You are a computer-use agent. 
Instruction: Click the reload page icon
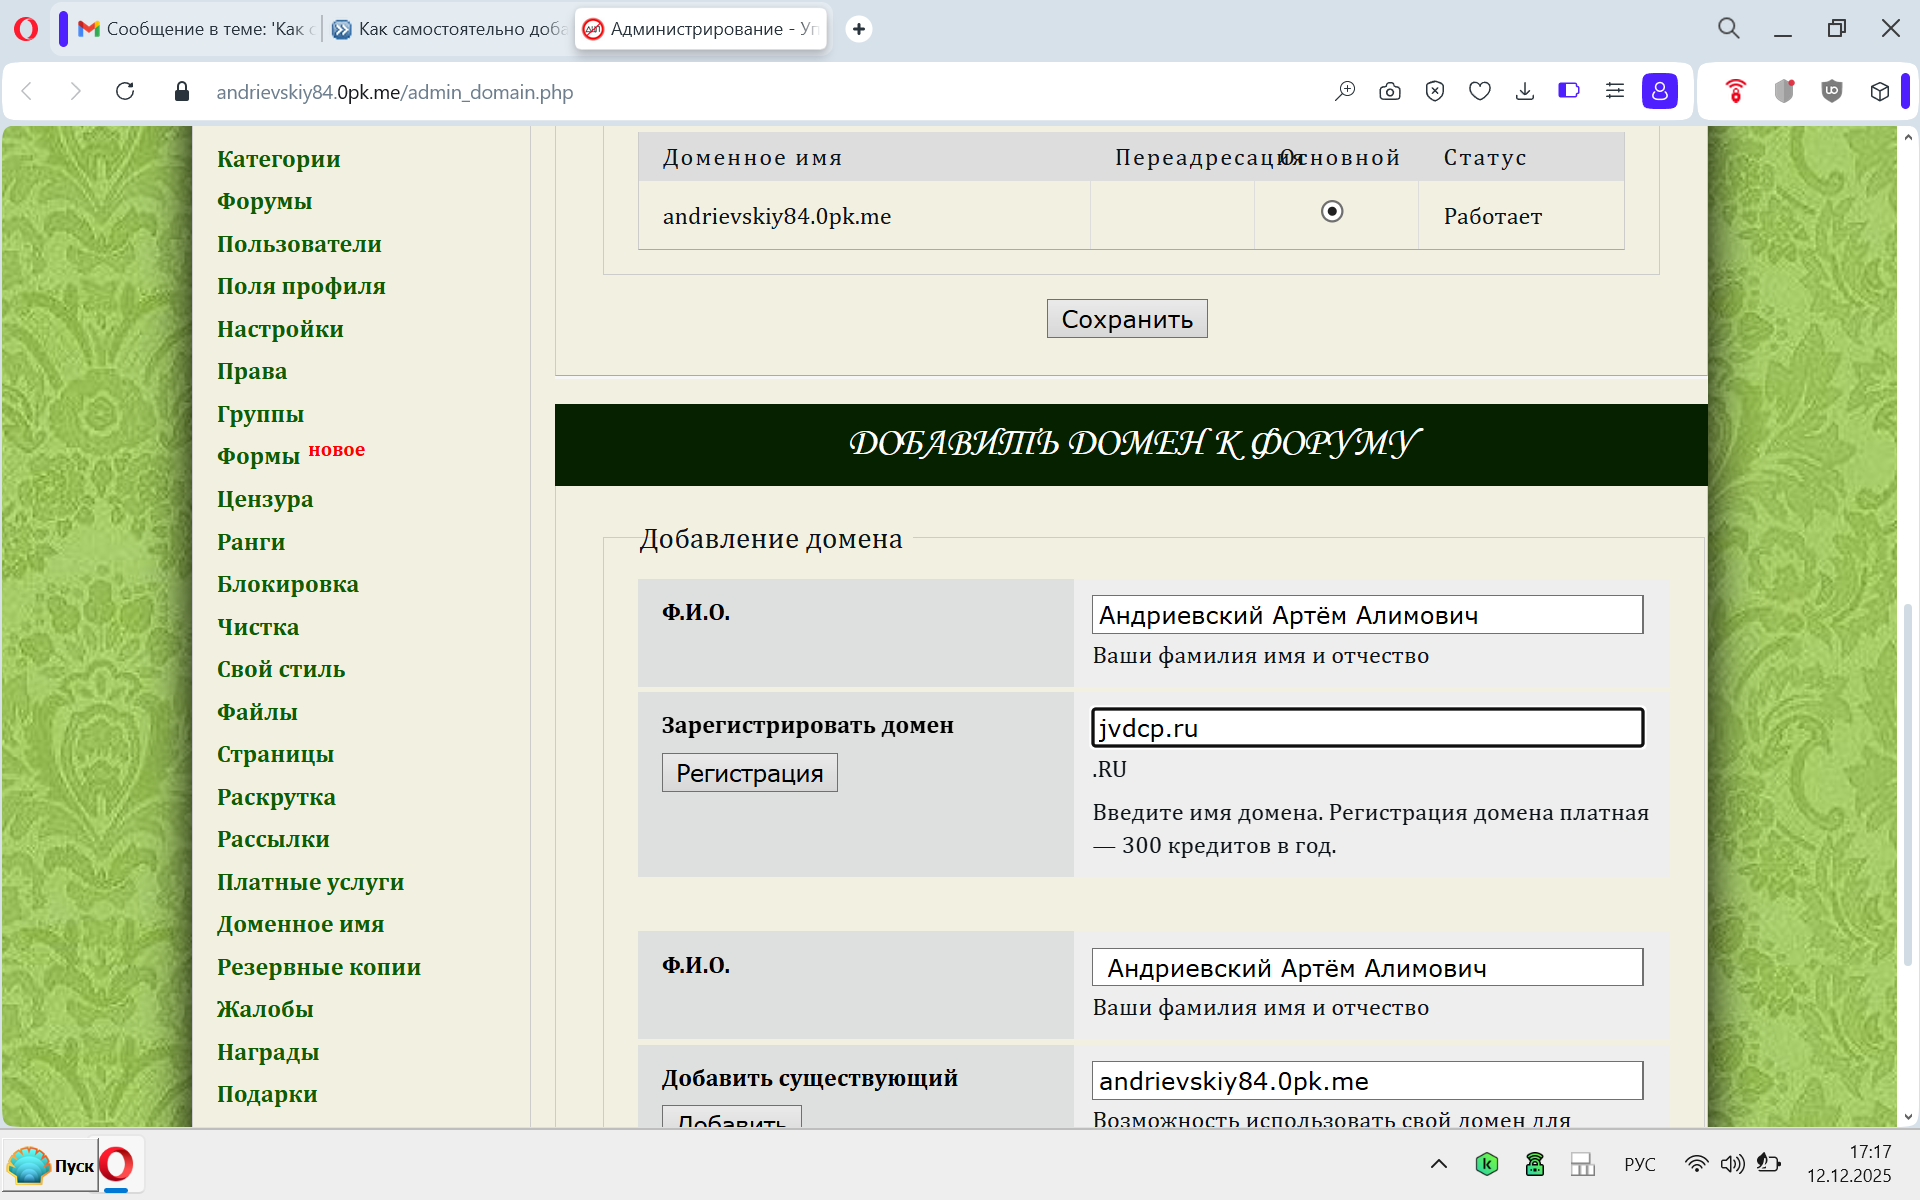[x=125, y=92]
